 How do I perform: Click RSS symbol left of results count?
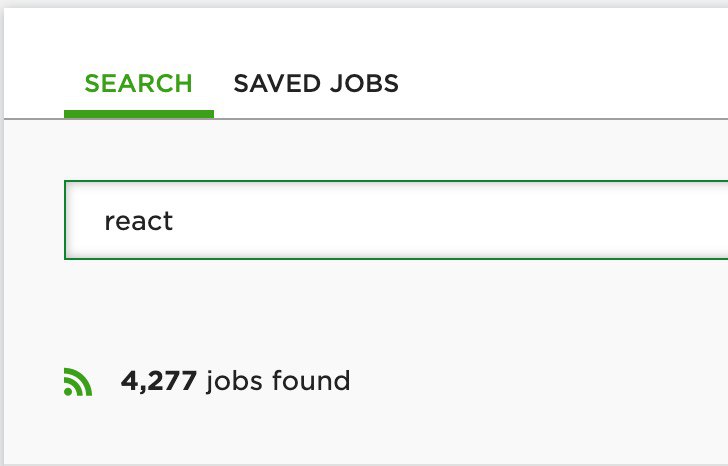tap(78, 382)
